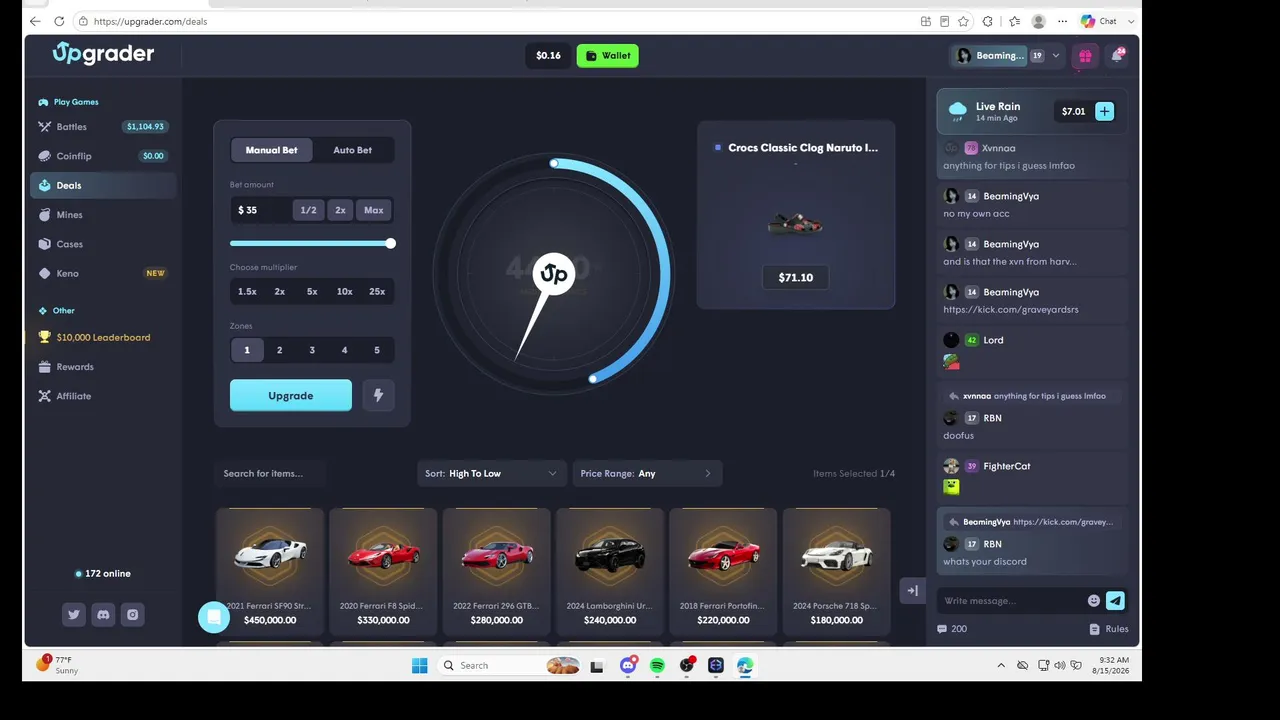The height and width of the screenshot is (720, 1280).
Task: Open the emoji picker in chat
Action: [1094, 601]
